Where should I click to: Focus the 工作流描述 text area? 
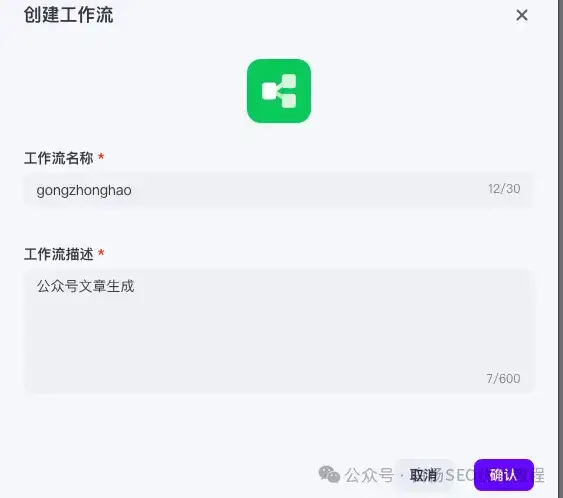(279, 331)
